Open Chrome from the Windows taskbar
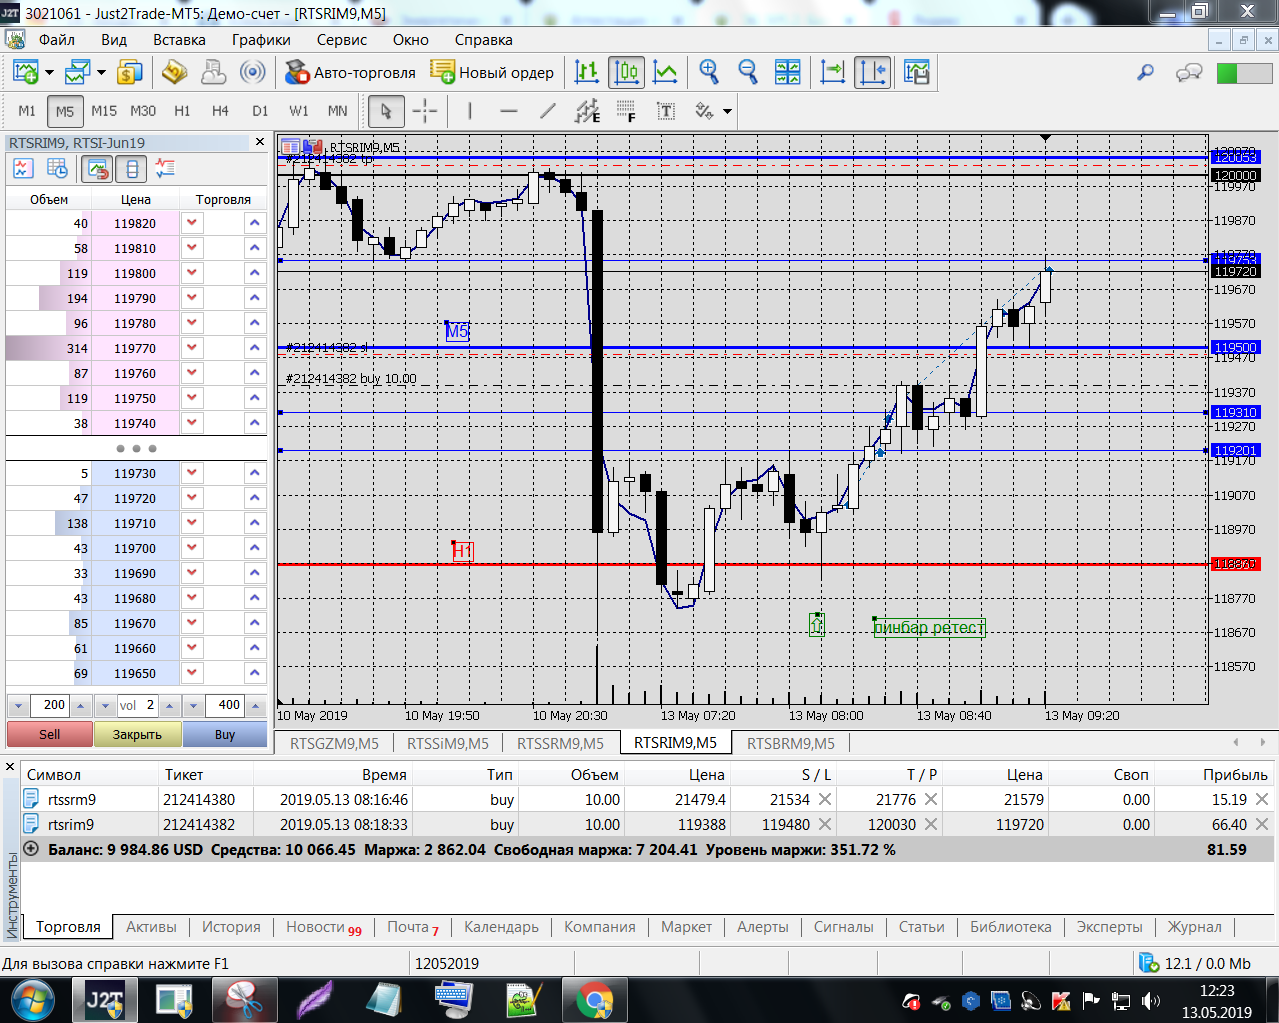Image resolution: width=1279 pixels, height=1023 pixels. click(x=594, y=1000)
